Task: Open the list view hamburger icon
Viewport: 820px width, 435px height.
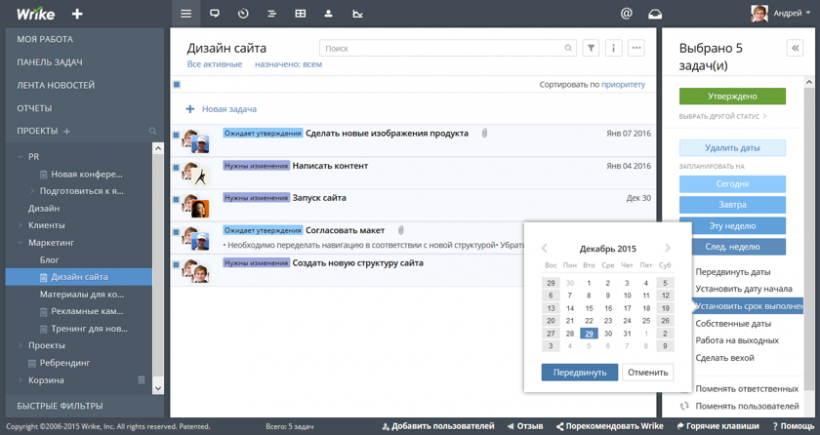Action: [x=185, y=14]
